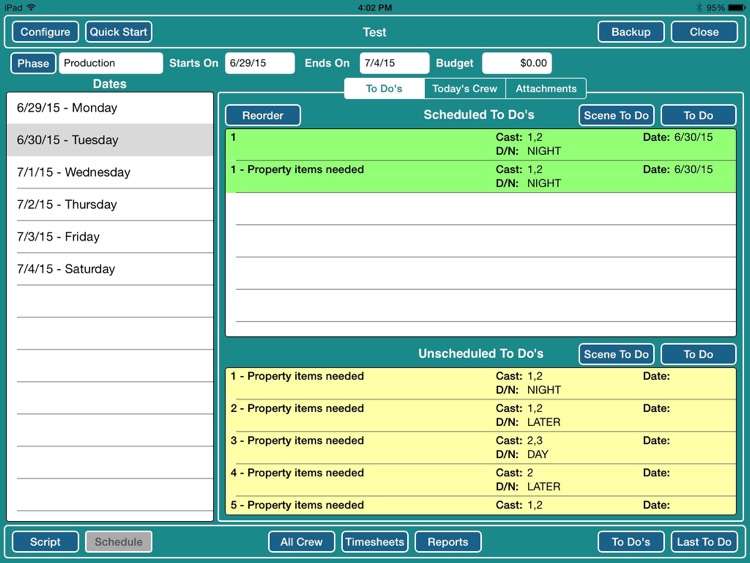750x563 pixels.
Task: Edit the Ends On date field
Action: pyautogui.click(x=395, y=63)
